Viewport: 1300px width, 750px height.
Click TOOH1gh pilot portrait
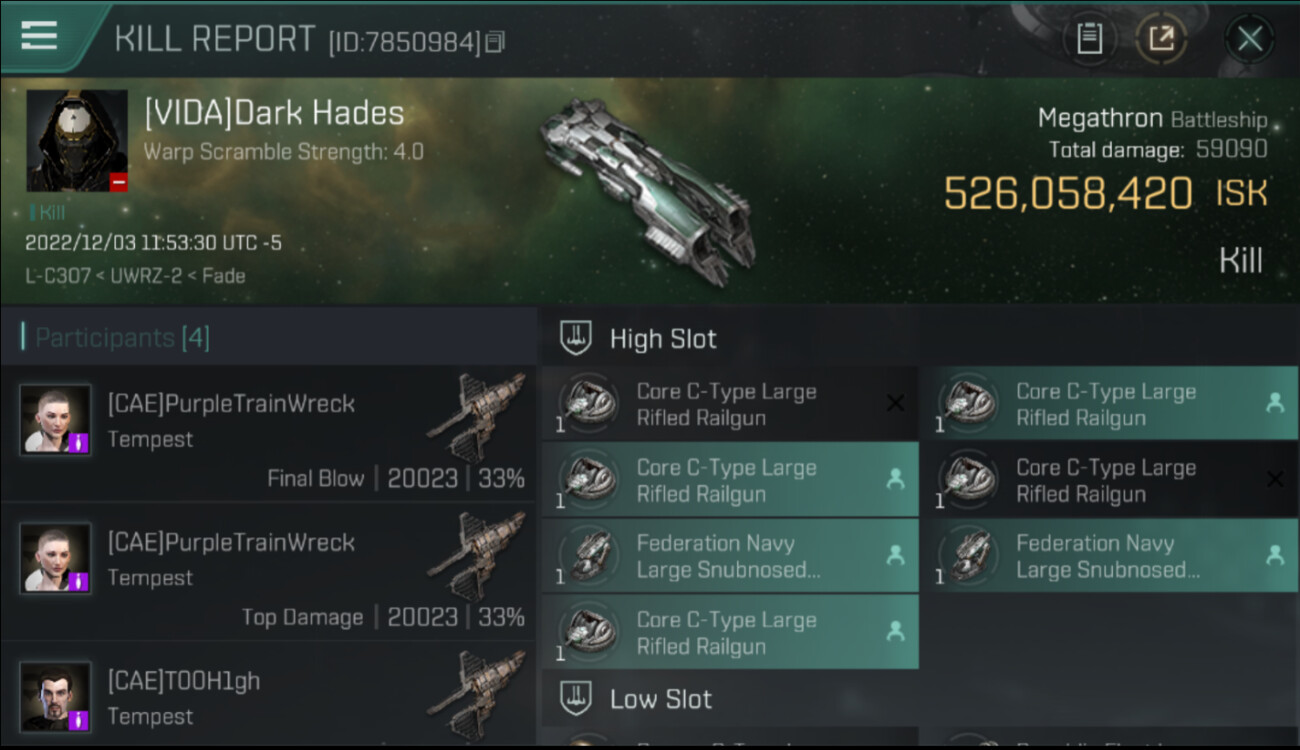pos(56,697)
